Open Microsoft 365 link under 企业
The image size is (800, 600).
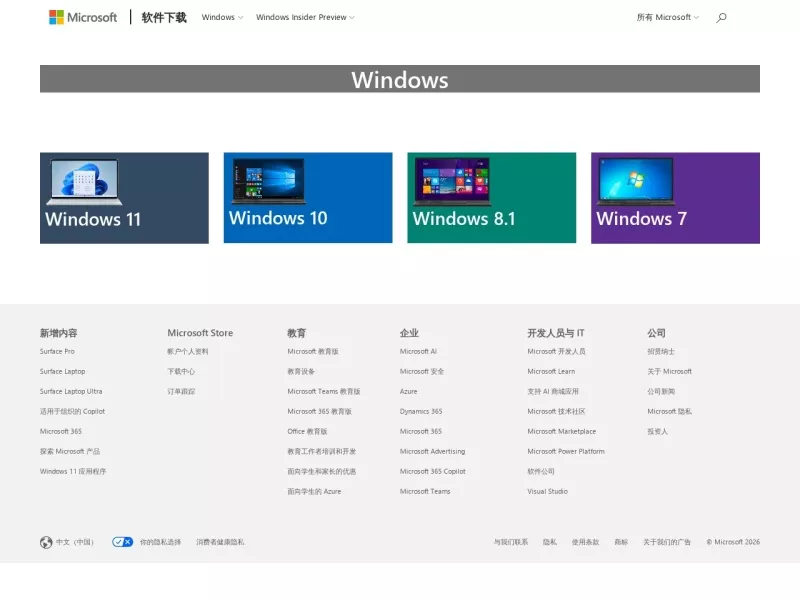[x=421, y=431]
